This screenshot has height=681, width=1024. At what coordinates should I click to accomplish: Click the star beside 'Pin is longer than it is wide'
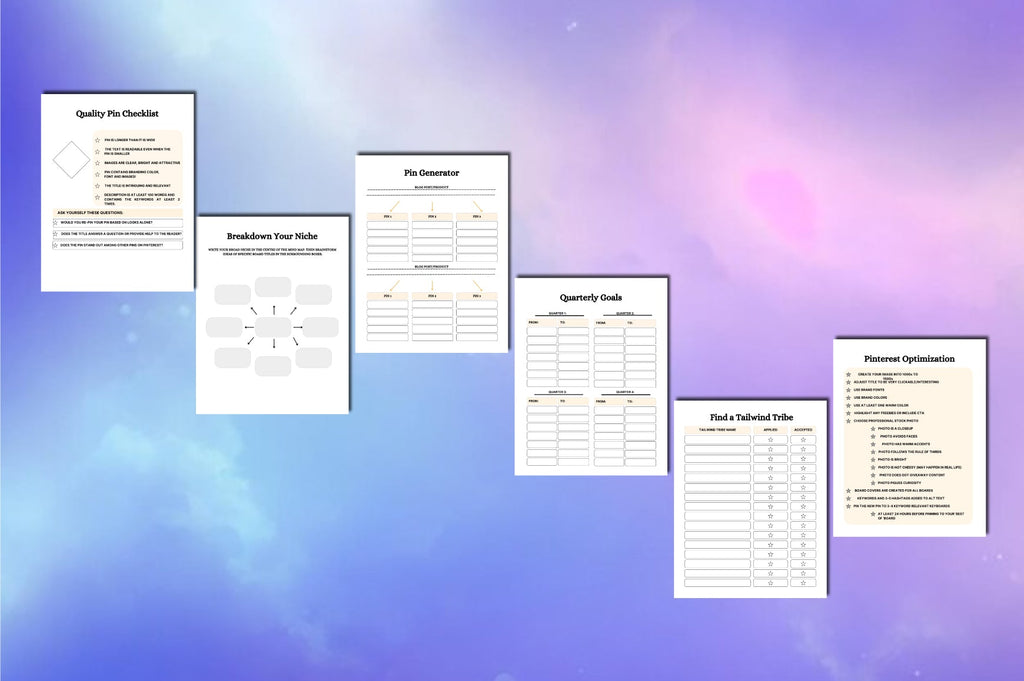[x=97, y=140]
